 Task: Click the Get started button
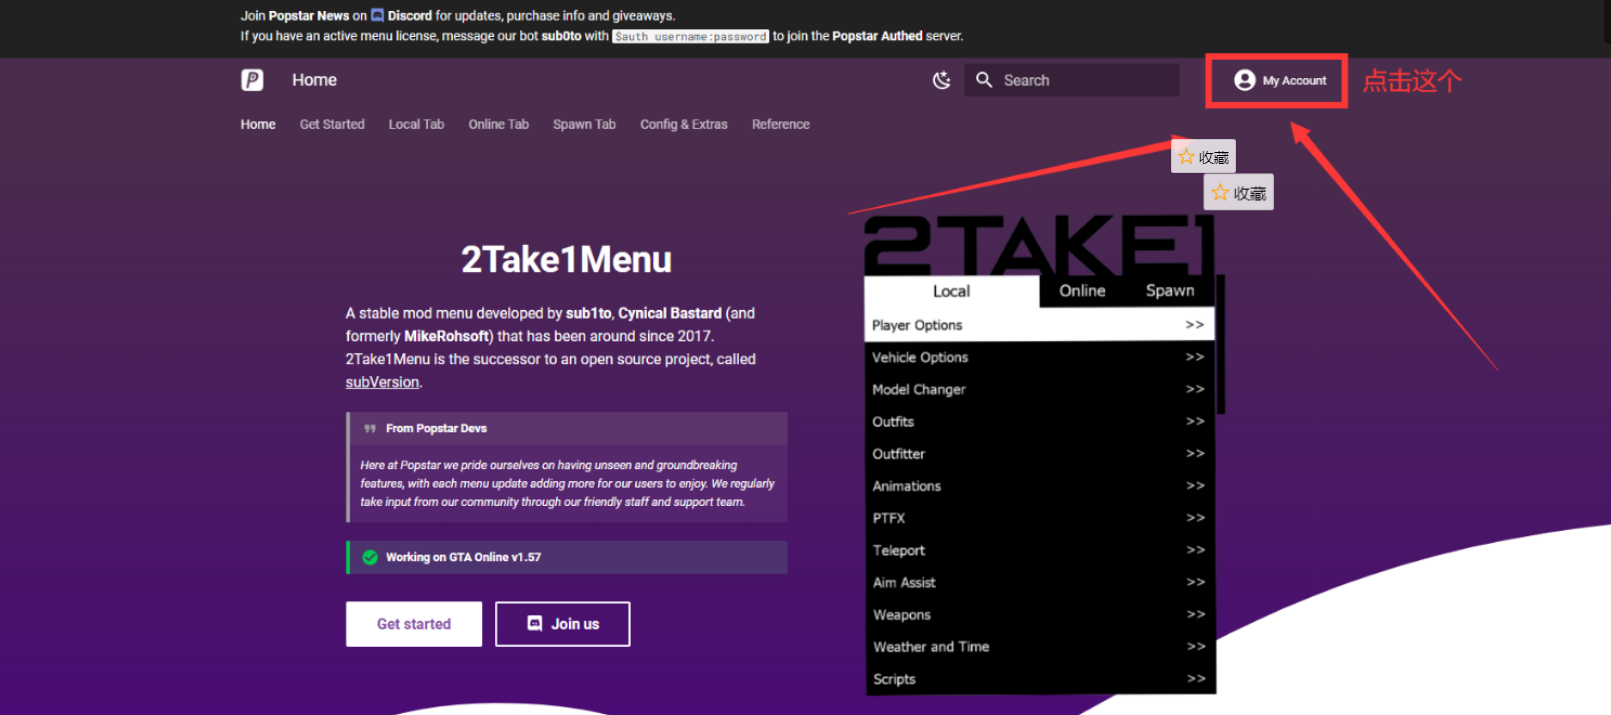[414, 624]
